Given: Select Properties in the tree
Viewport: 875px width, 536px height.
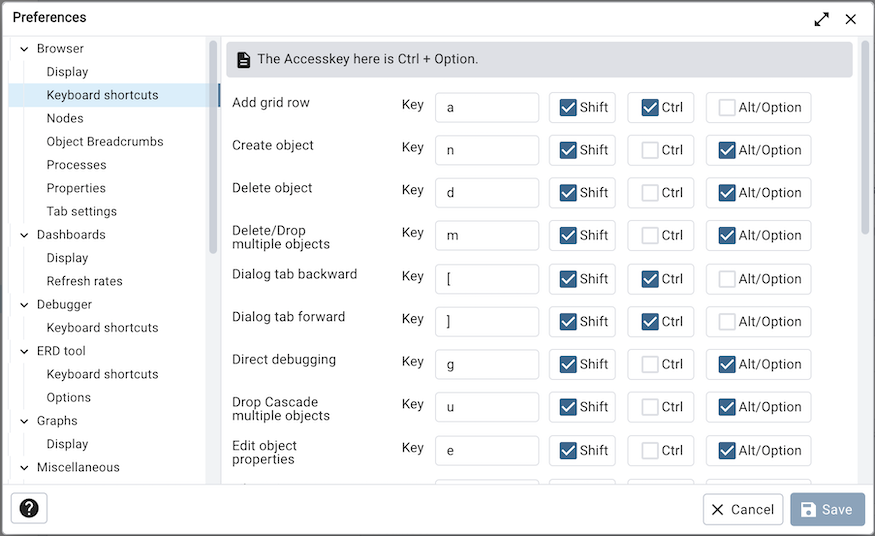Looking at the screenshot, I should coord(76,188).
